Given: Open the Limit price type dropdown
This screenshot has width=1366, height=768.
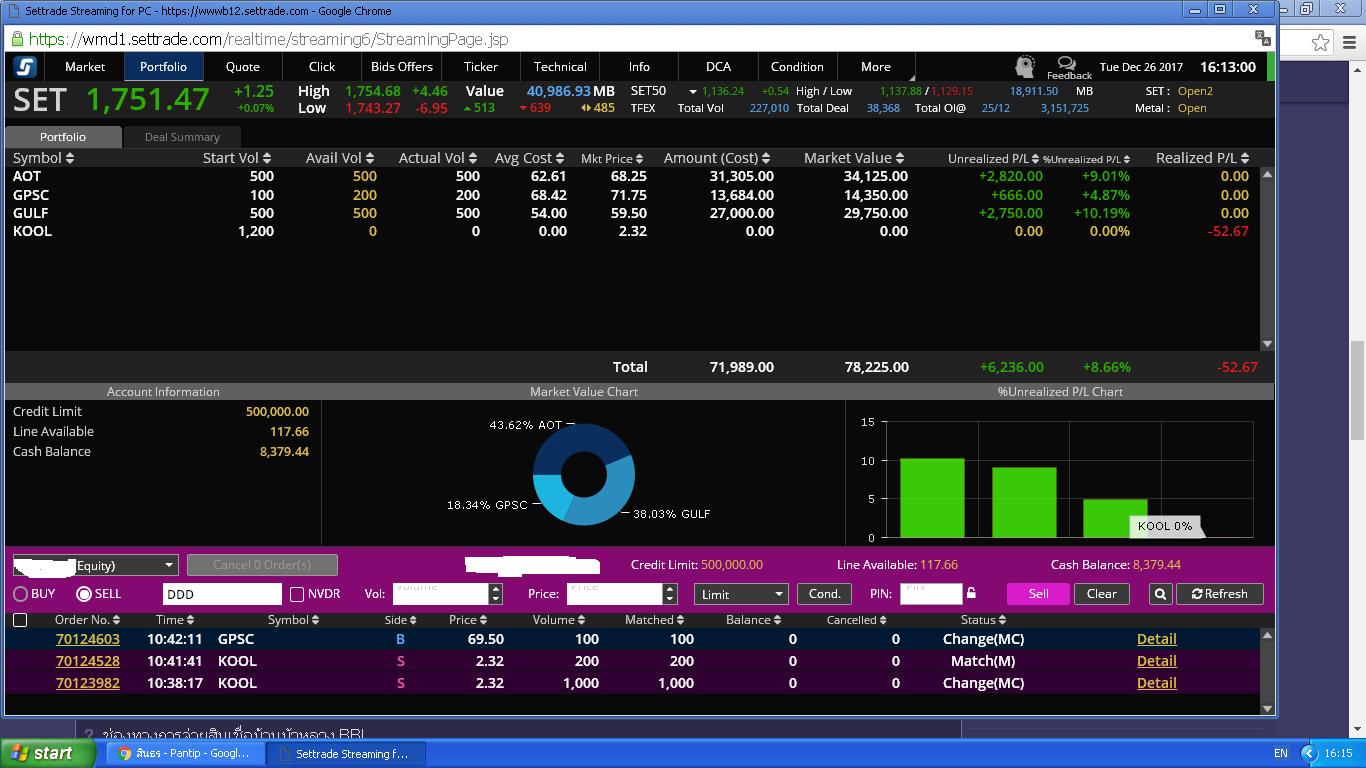Looking at the screenshot, I should click(x=741, y=594).
